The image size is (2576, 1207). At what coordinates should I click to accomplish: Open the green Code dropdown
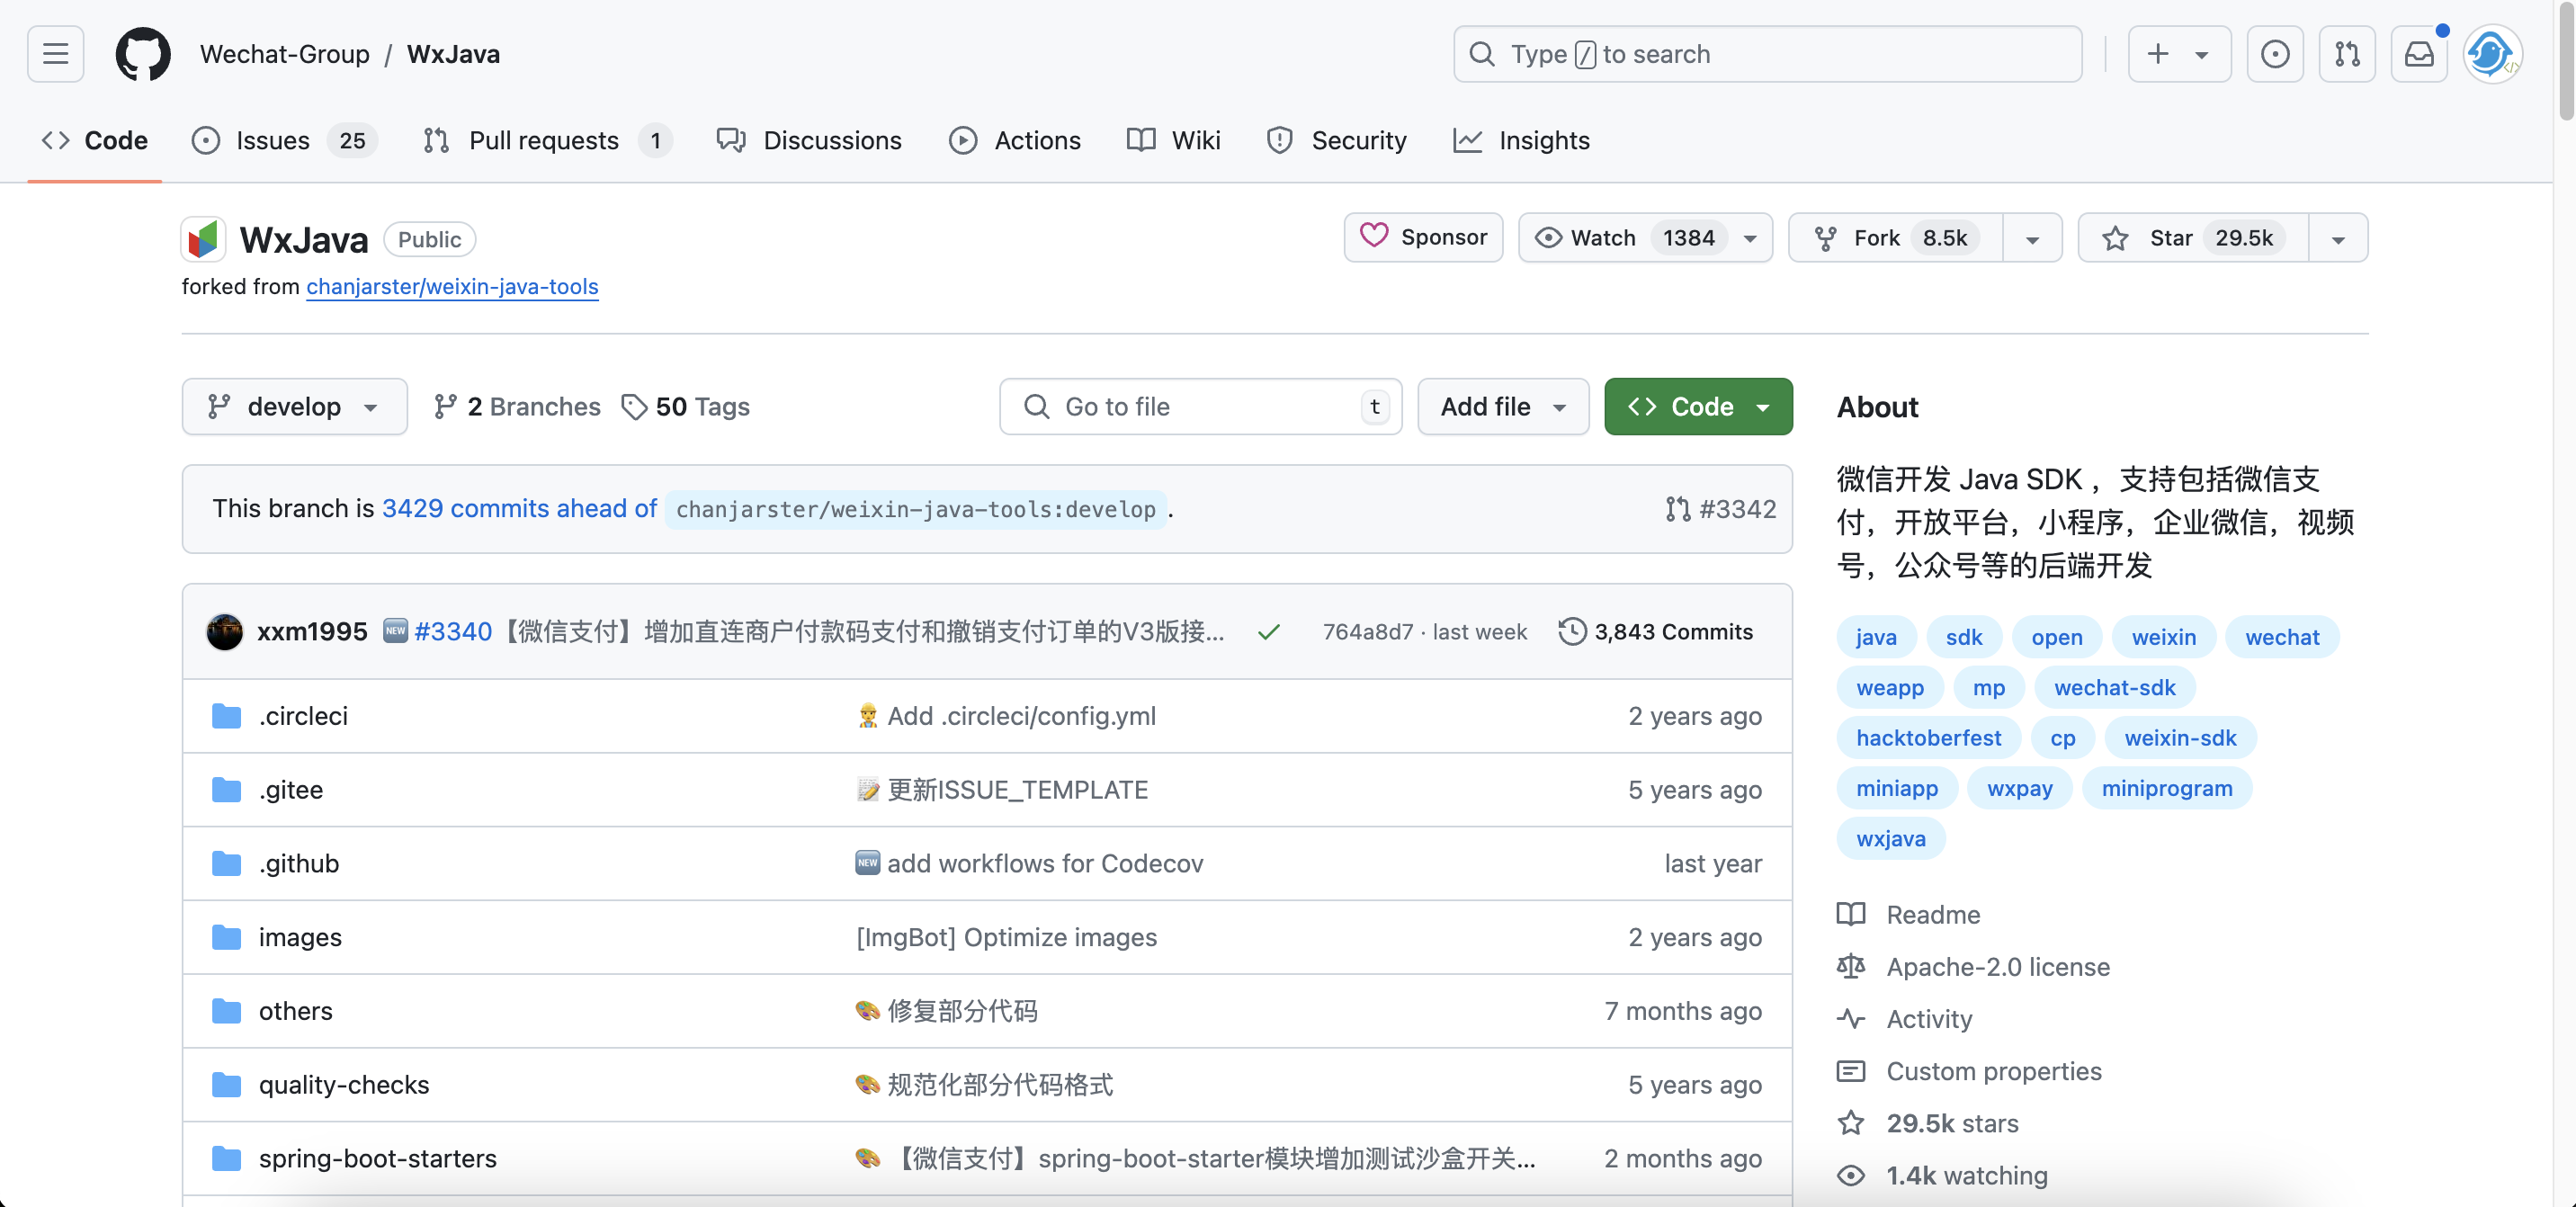point(1698,407)
